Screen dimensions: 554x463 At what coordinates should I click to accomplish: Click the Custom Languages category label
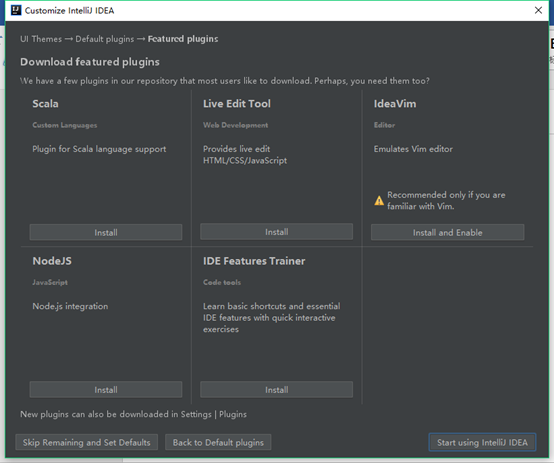coord(65,125)
